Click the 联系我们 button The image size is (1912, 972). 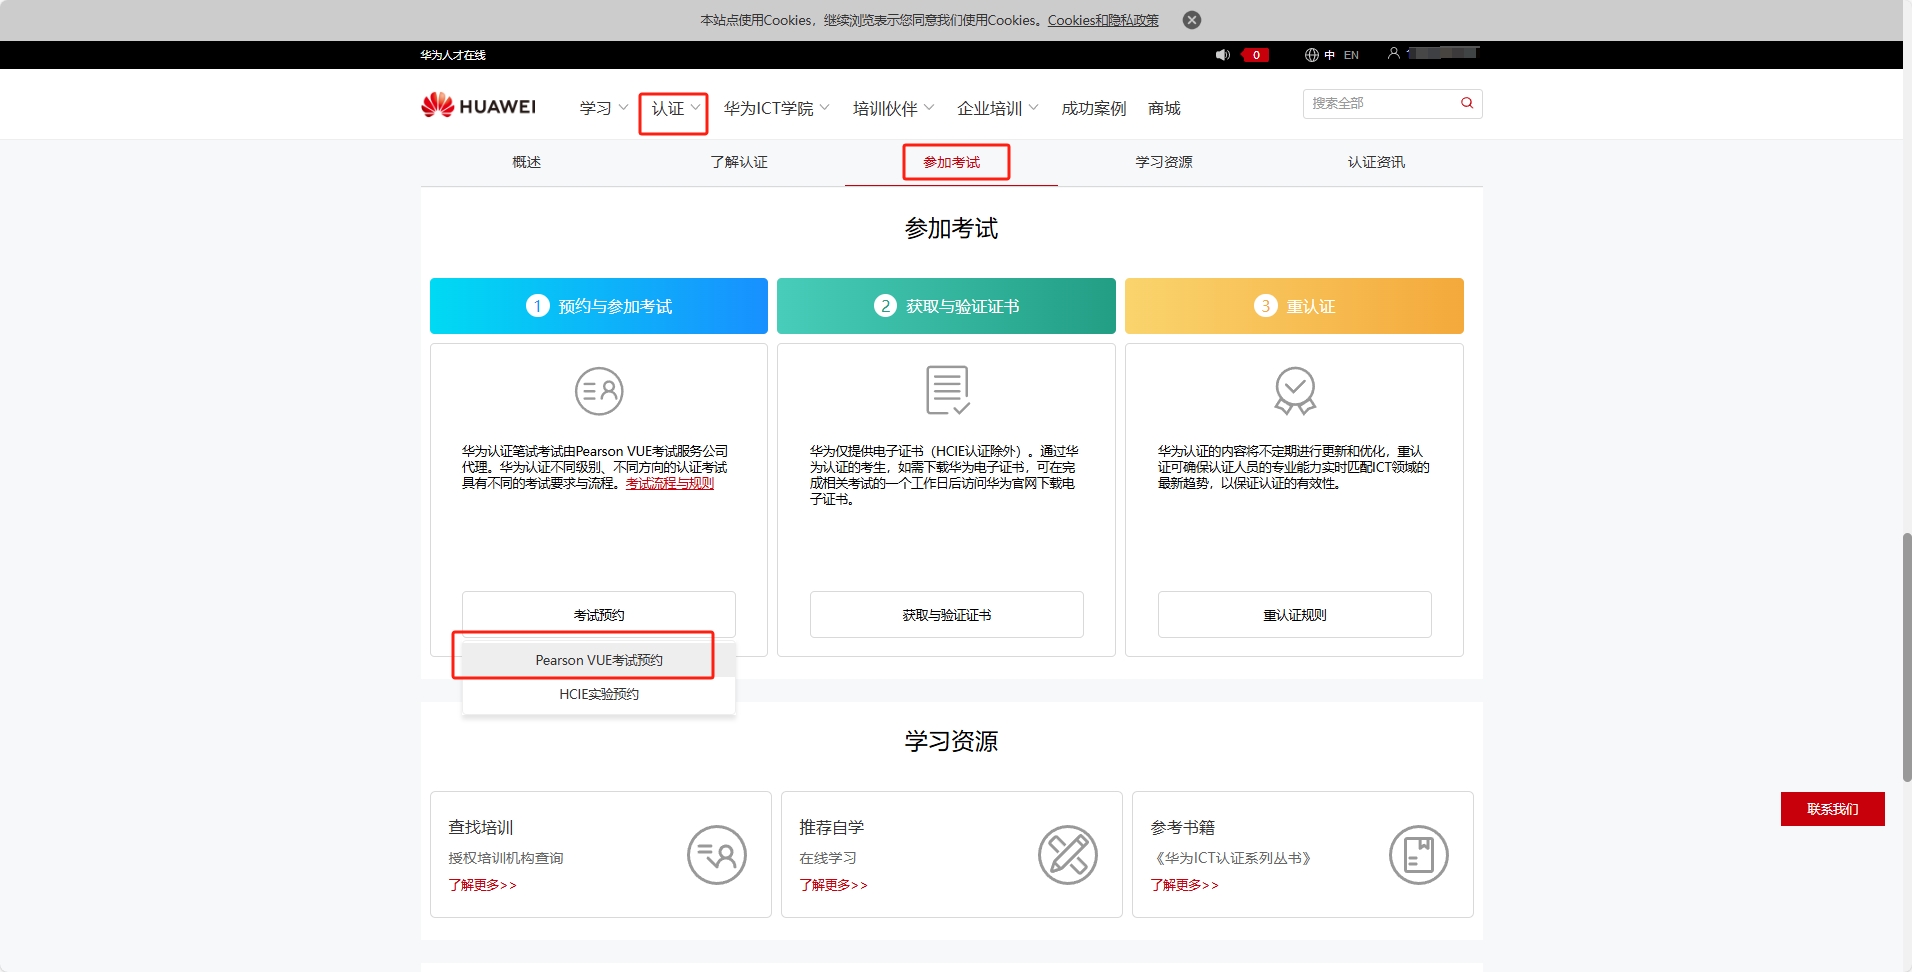tap(1833, 809)
